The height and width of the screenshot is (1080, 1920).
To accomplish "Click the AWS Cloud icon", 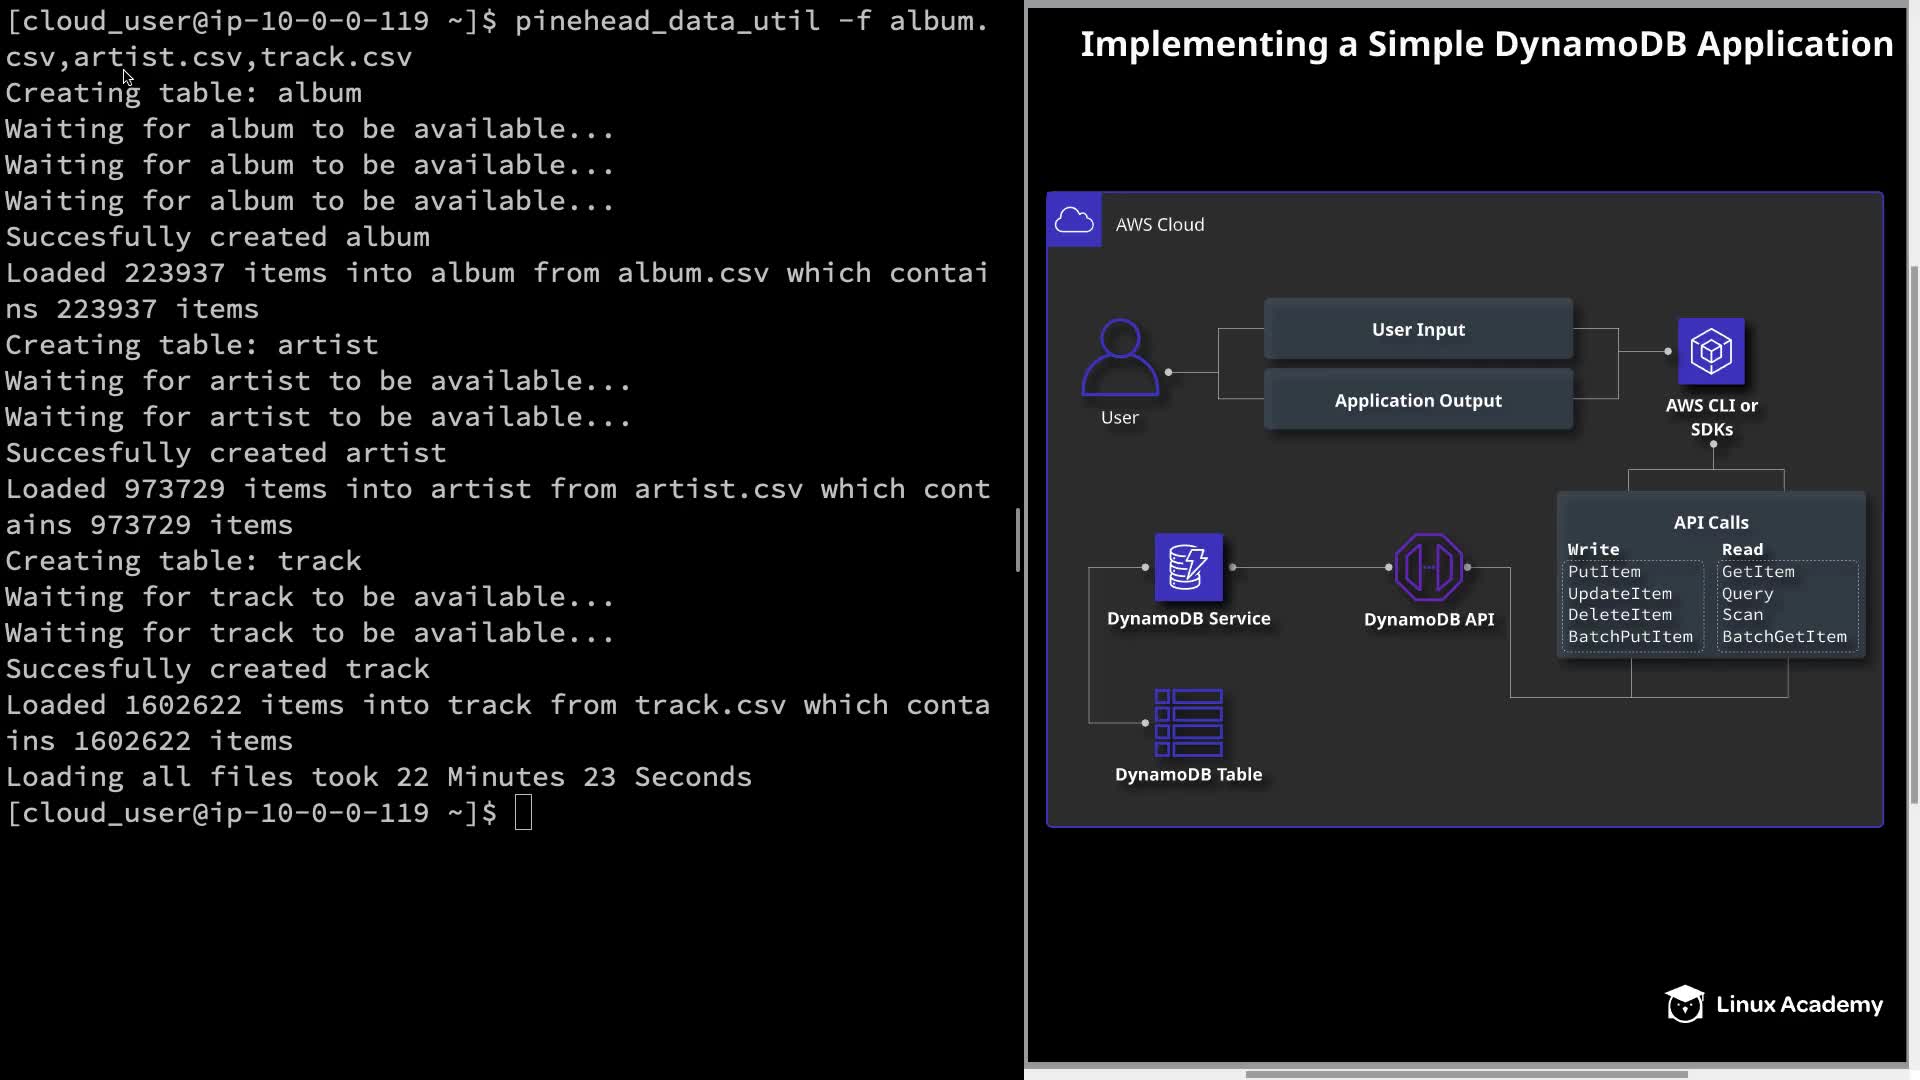I will pyautogui.click(x=1074, y=220).
